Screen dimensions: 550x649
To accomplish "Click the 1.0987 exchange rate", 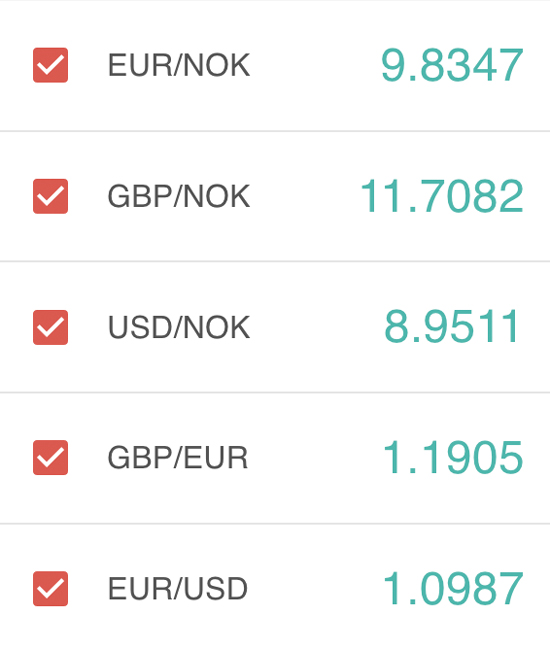I will tap(453, 589).
